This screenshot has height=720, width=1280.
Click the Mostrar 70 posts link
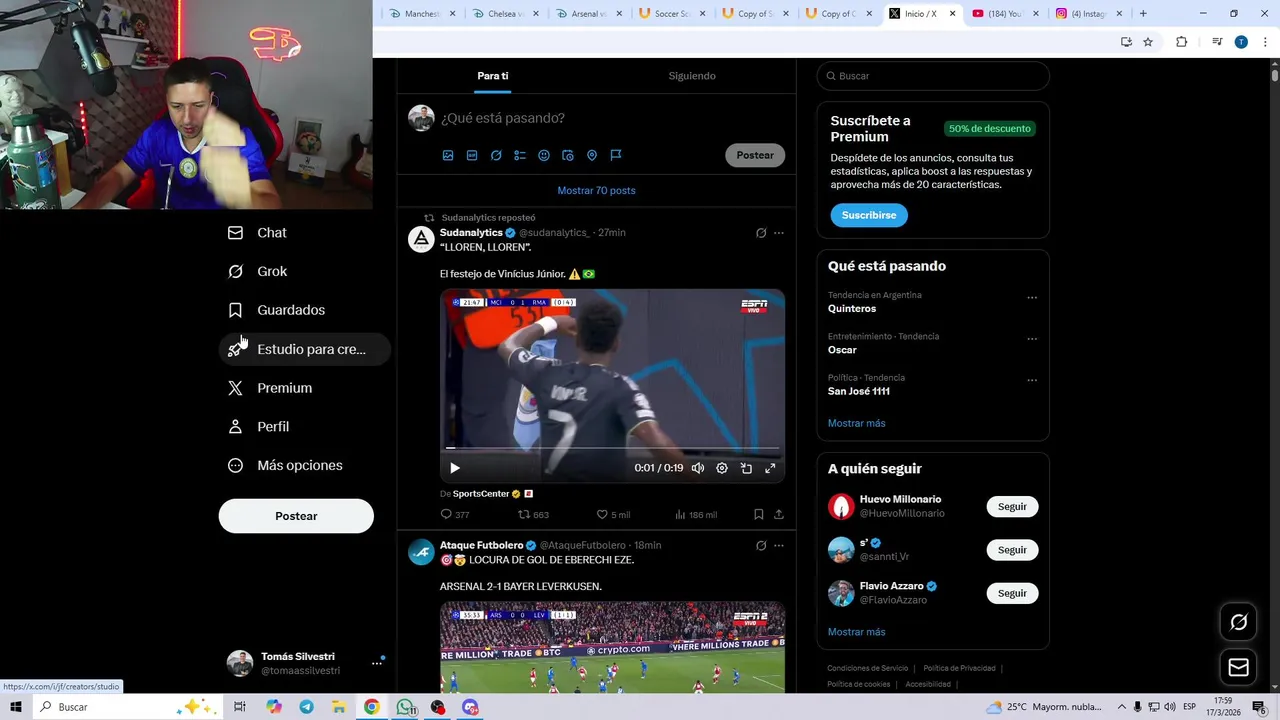[x=596, y=190]
